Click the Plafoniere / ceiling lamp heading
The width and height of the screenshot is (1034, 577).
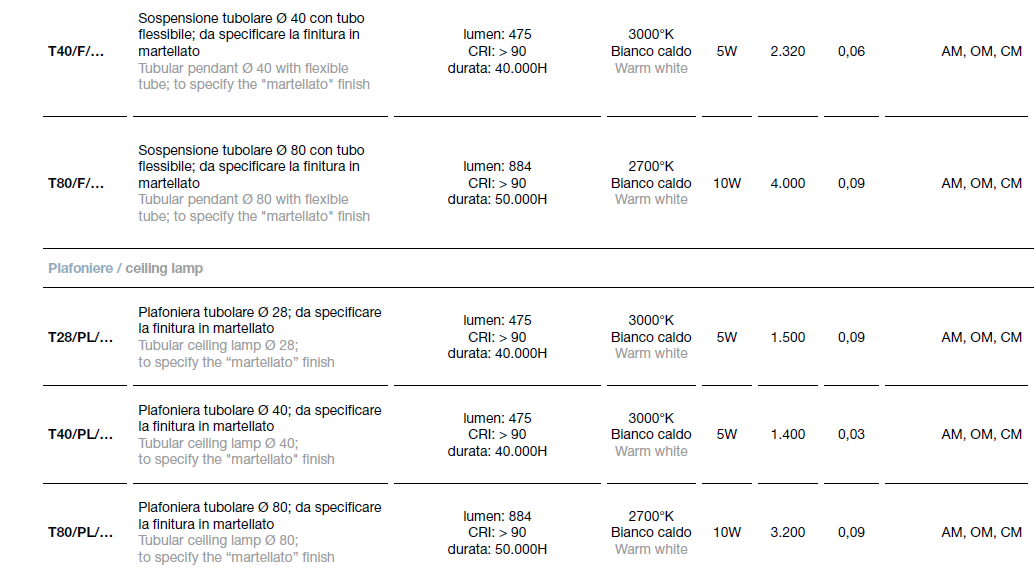pyautogui.click(x=125, y=268)
